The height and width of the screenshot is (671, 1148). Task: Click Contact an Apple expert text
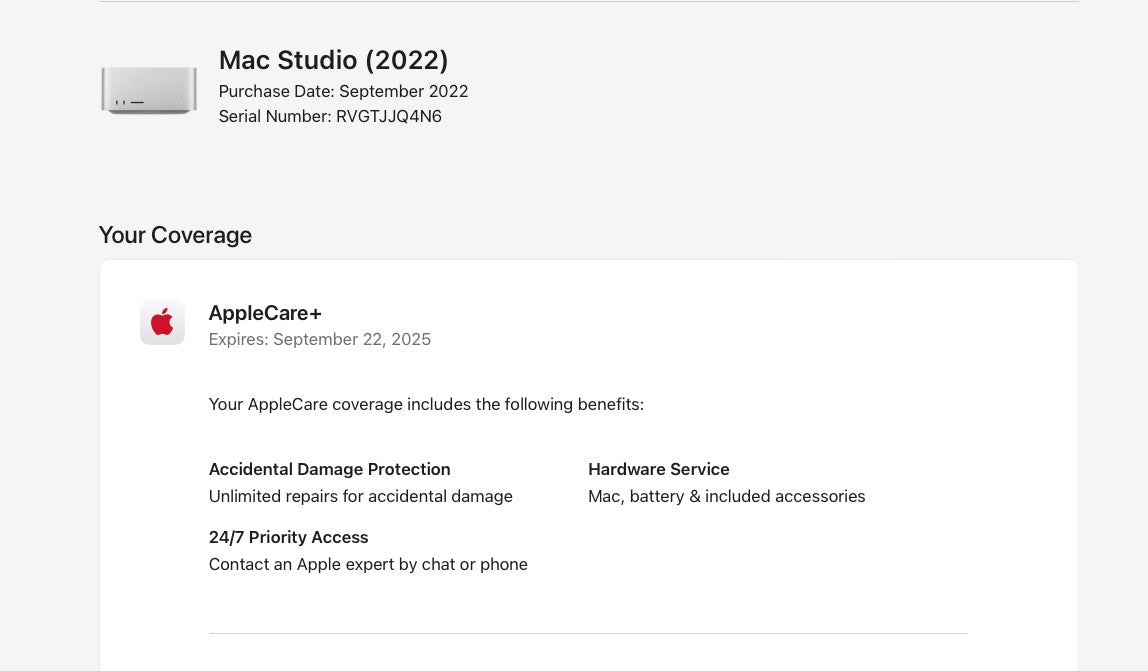click(x=368, y=564)
